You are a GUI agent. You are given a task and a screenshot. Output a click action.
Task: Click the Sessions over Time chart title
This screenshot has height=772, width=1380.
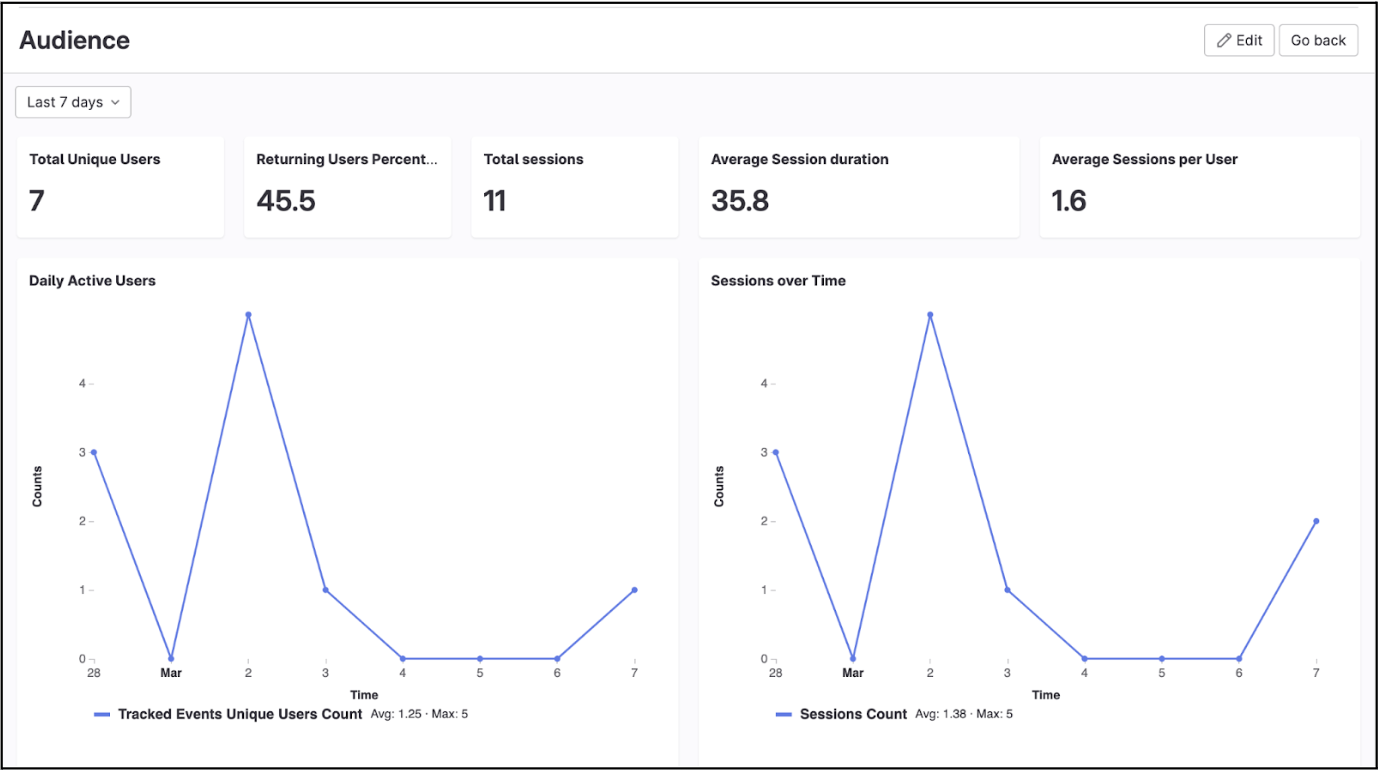pyautogui.click(x=778, y=280)
